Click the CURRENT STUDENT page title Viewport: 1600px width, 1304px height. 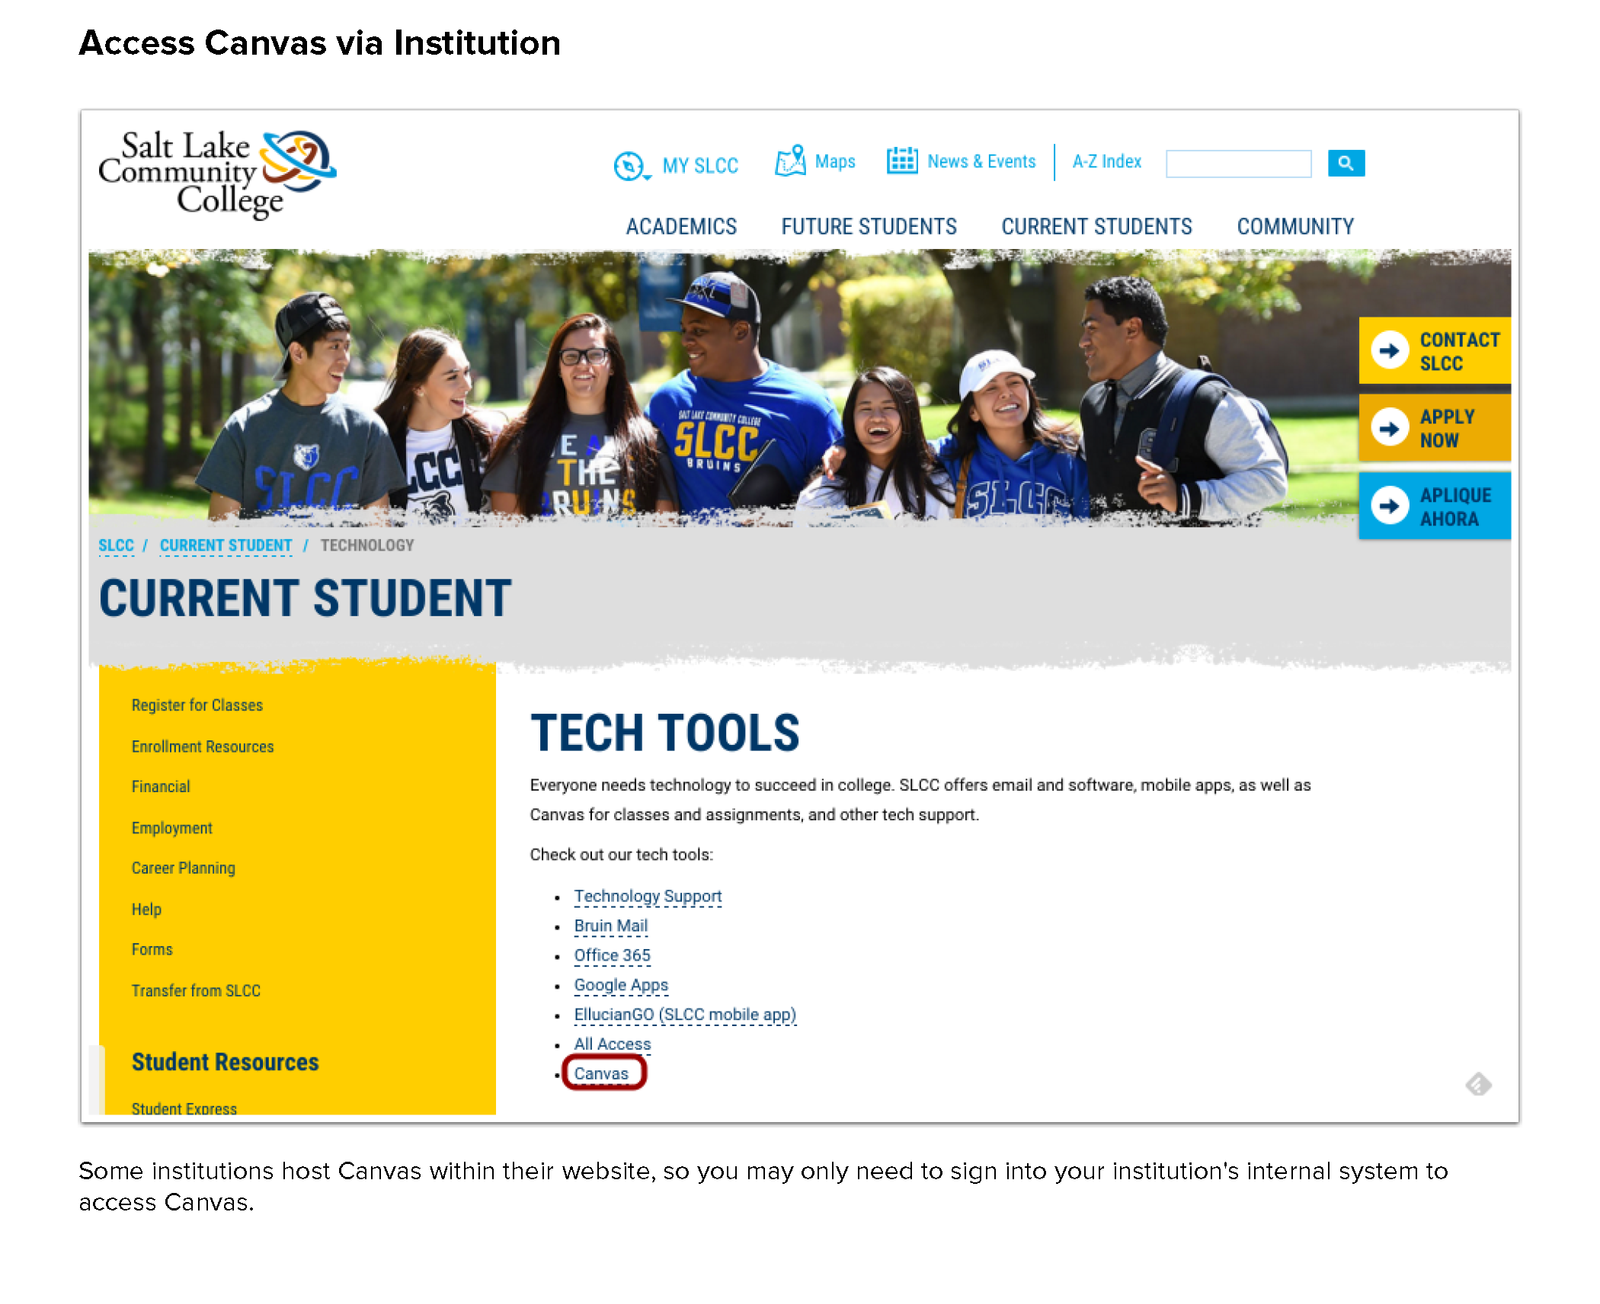tap(305, 599)
